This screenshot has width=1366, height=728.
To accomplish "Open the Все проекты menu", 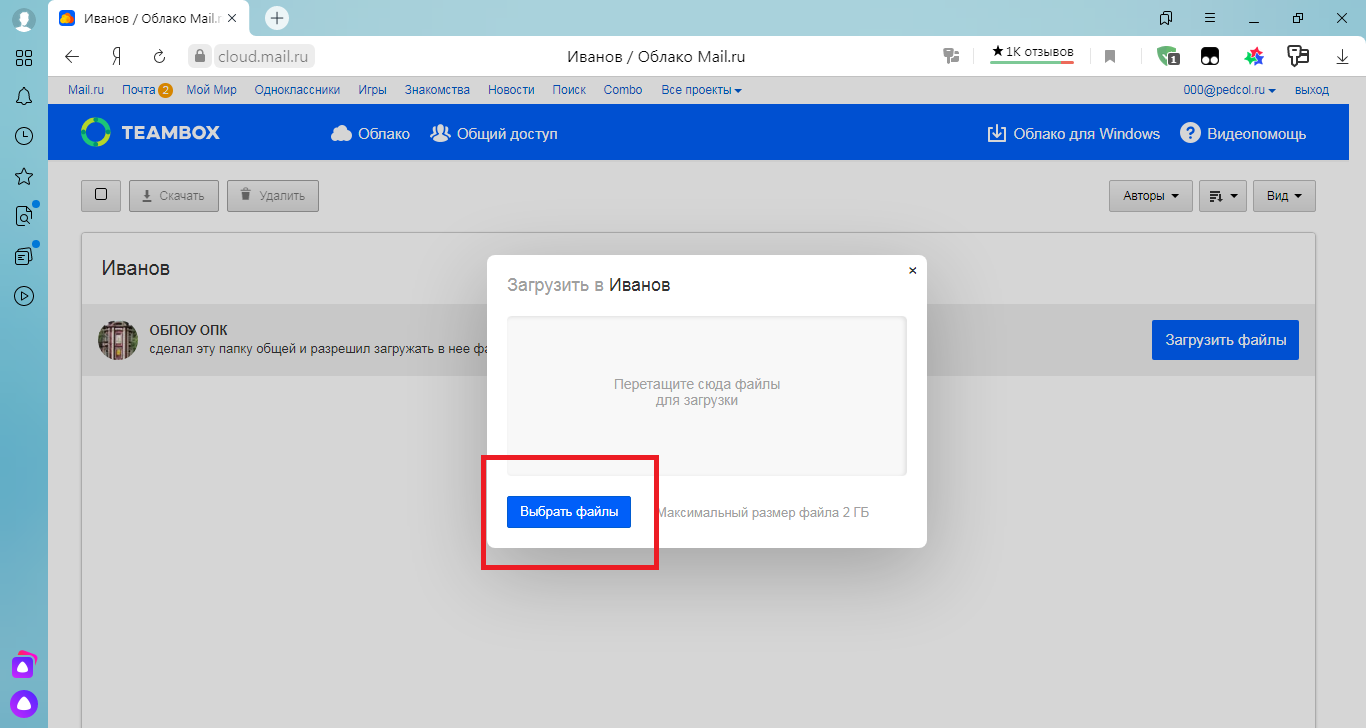I will [x=701, y=90].
